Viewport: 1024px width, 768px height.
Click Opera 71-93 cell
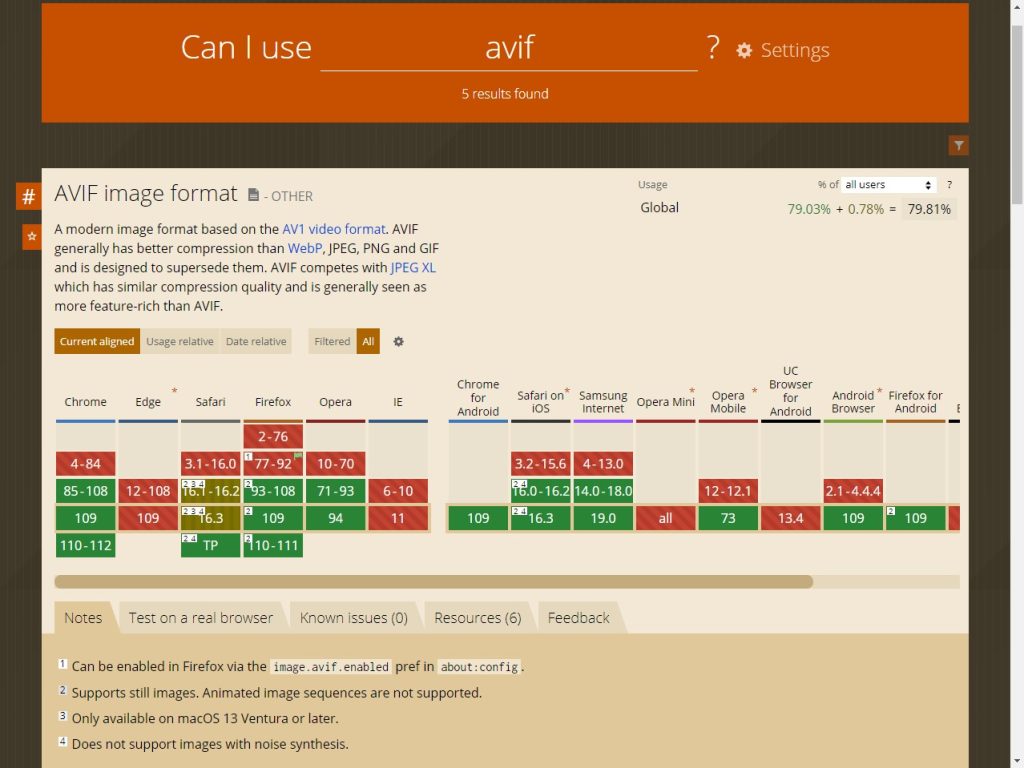(336, 491)
